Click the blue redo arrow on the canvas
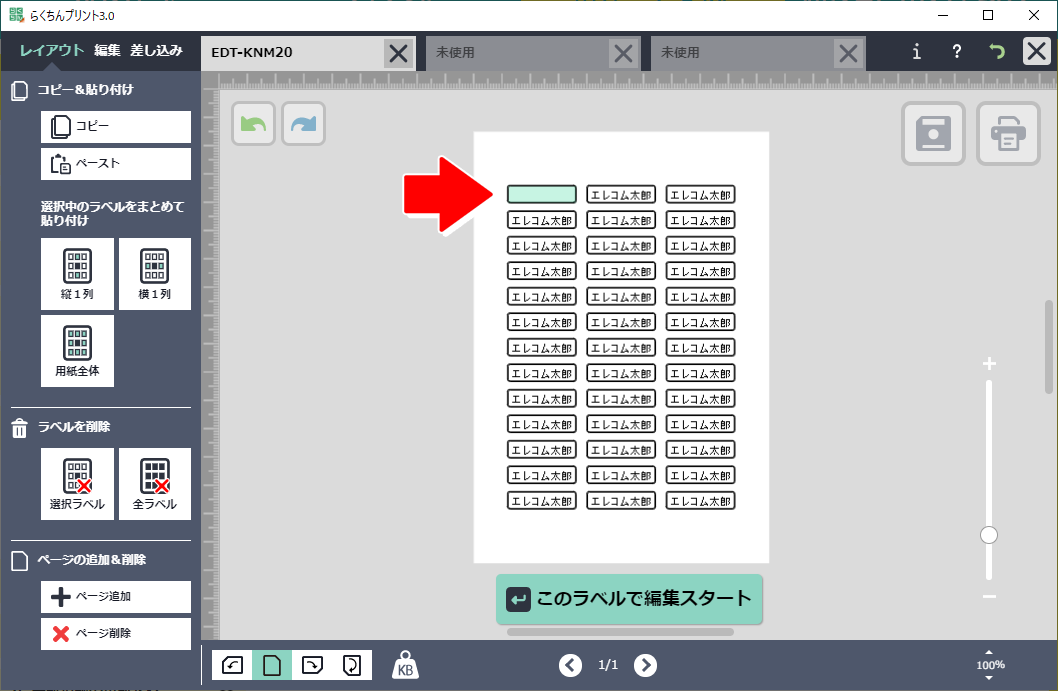1058x691 pixels. [304, 123]
